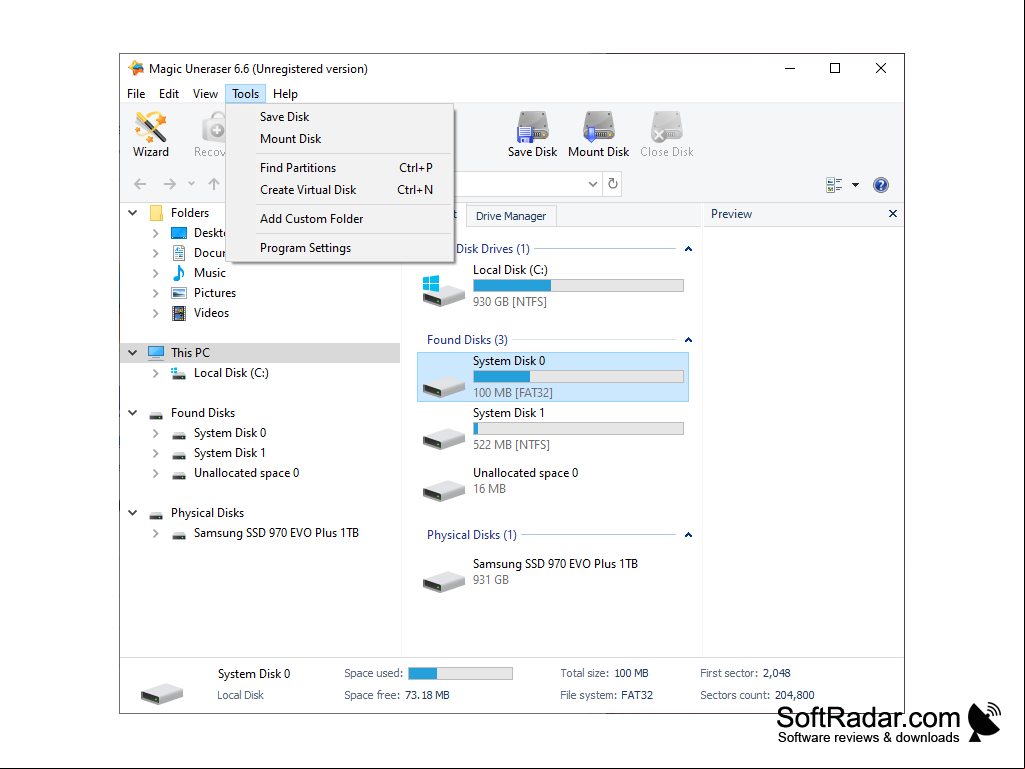Select Unallocated space 0 drive icon in main pane
Screen dimensions: 1025x769
coord(443,490)
